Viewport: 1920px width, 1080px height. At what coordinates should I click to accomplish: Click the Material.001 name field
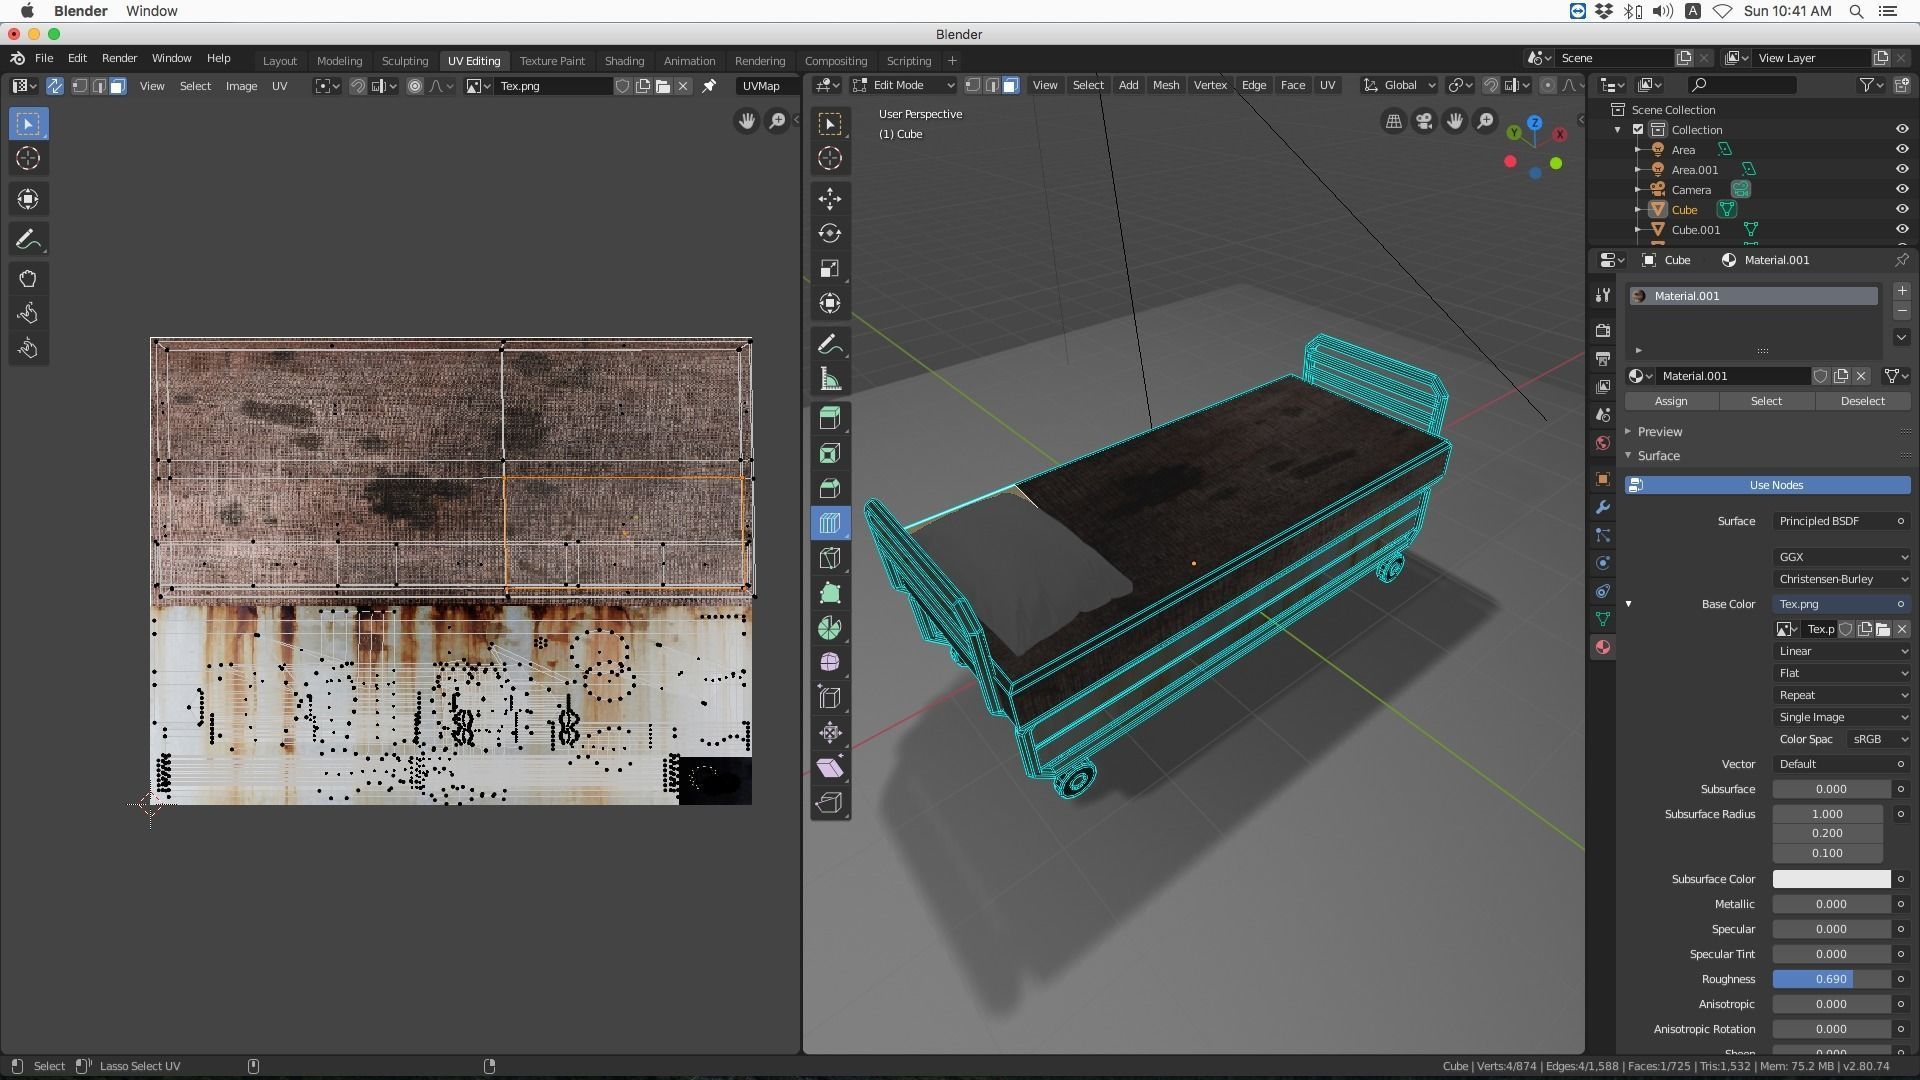click(x=1732, y=376)
